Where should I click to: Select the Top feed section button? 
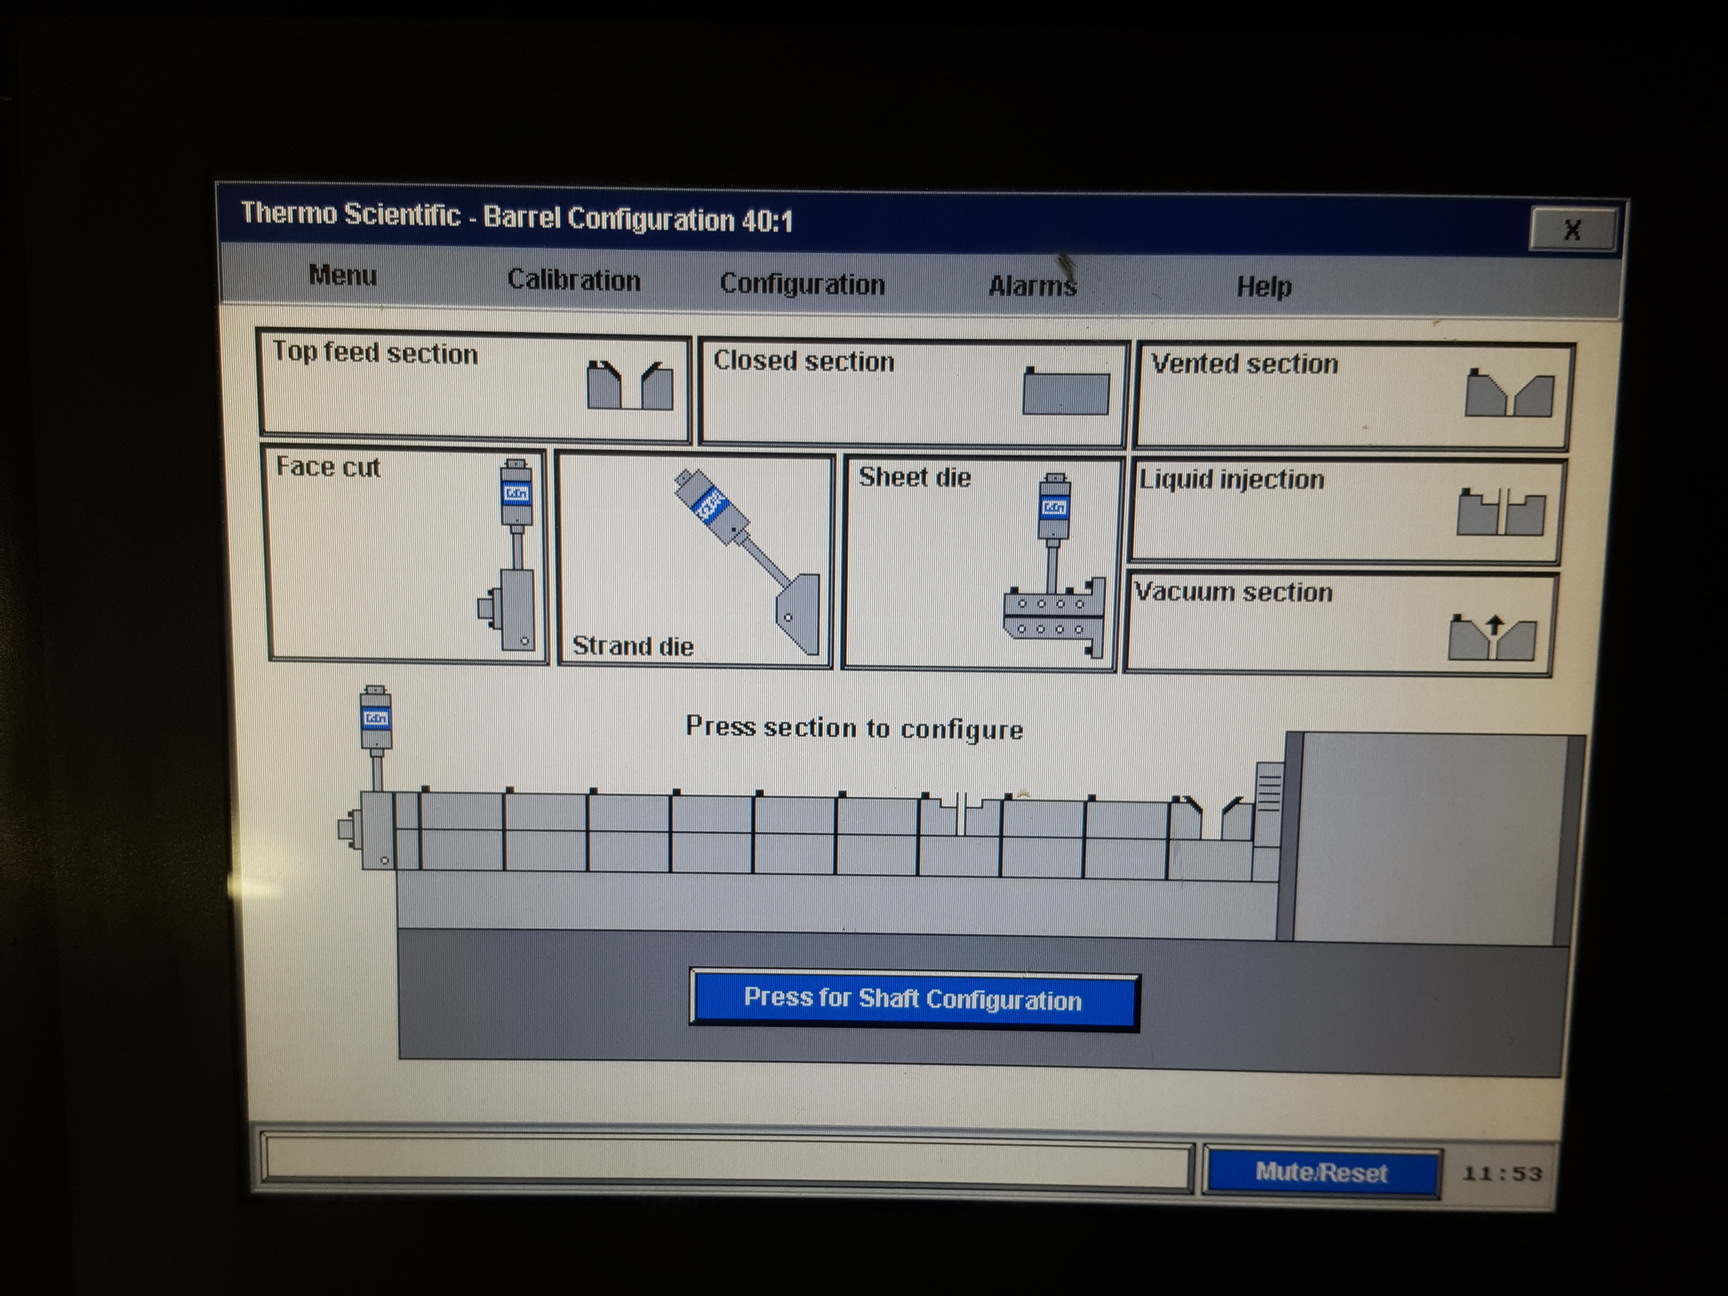474,386
